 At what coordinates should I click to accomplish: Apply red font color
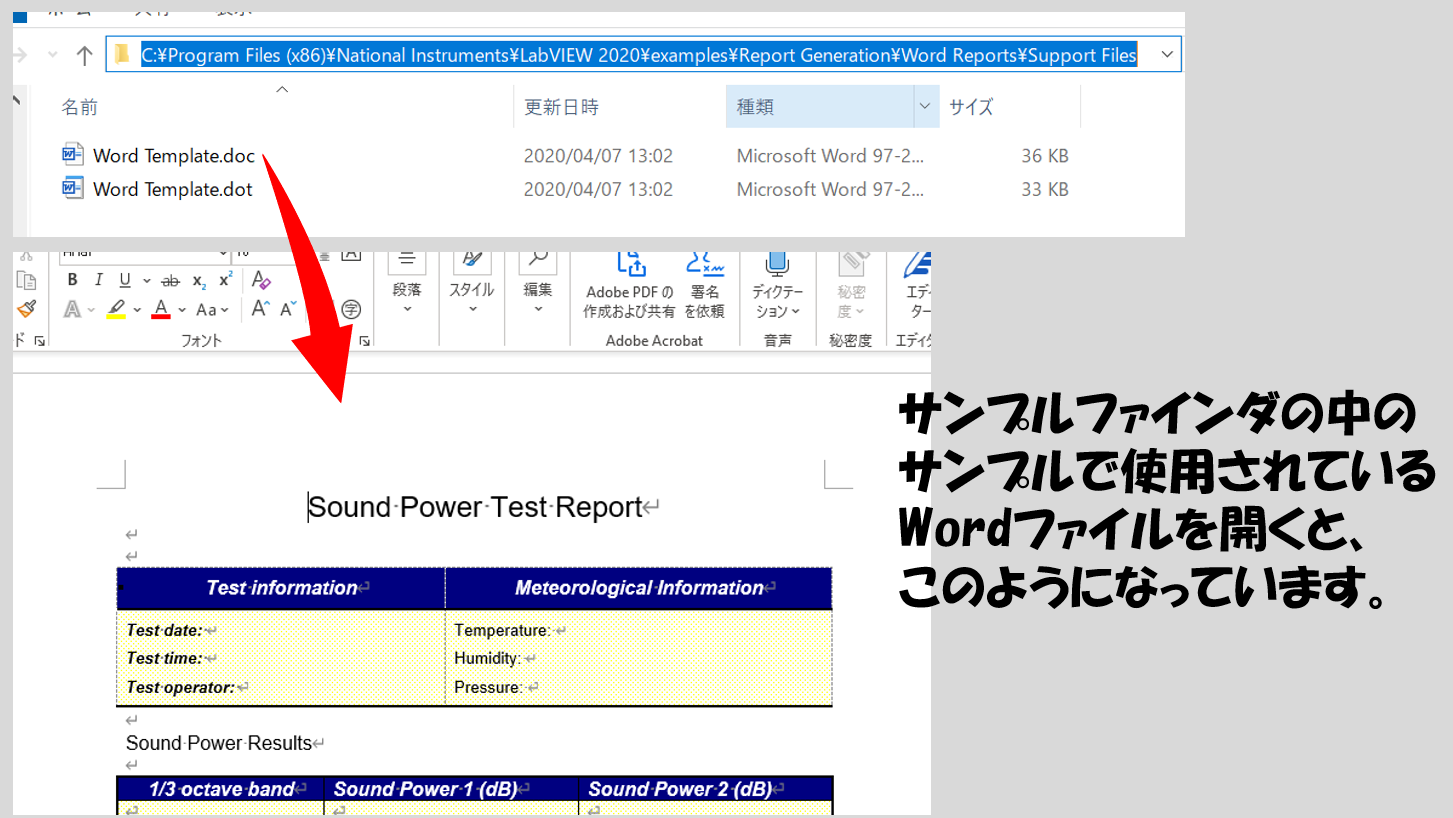(x=161, y=310)
